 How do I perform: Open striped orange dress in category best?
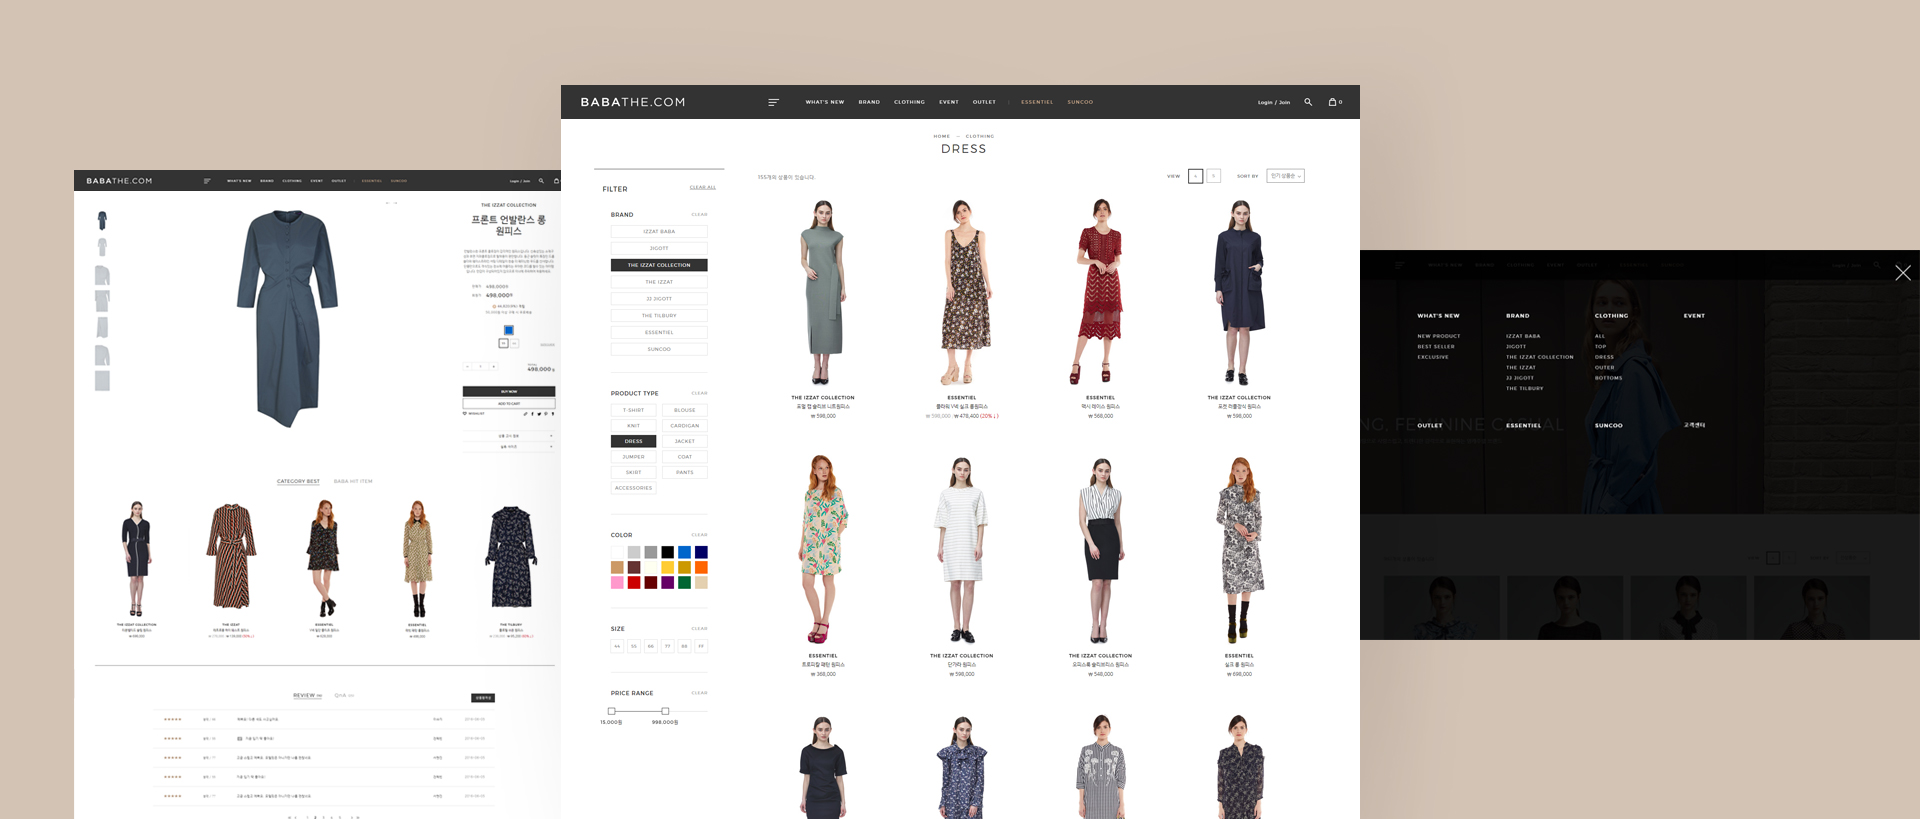(x=231, y=558)
